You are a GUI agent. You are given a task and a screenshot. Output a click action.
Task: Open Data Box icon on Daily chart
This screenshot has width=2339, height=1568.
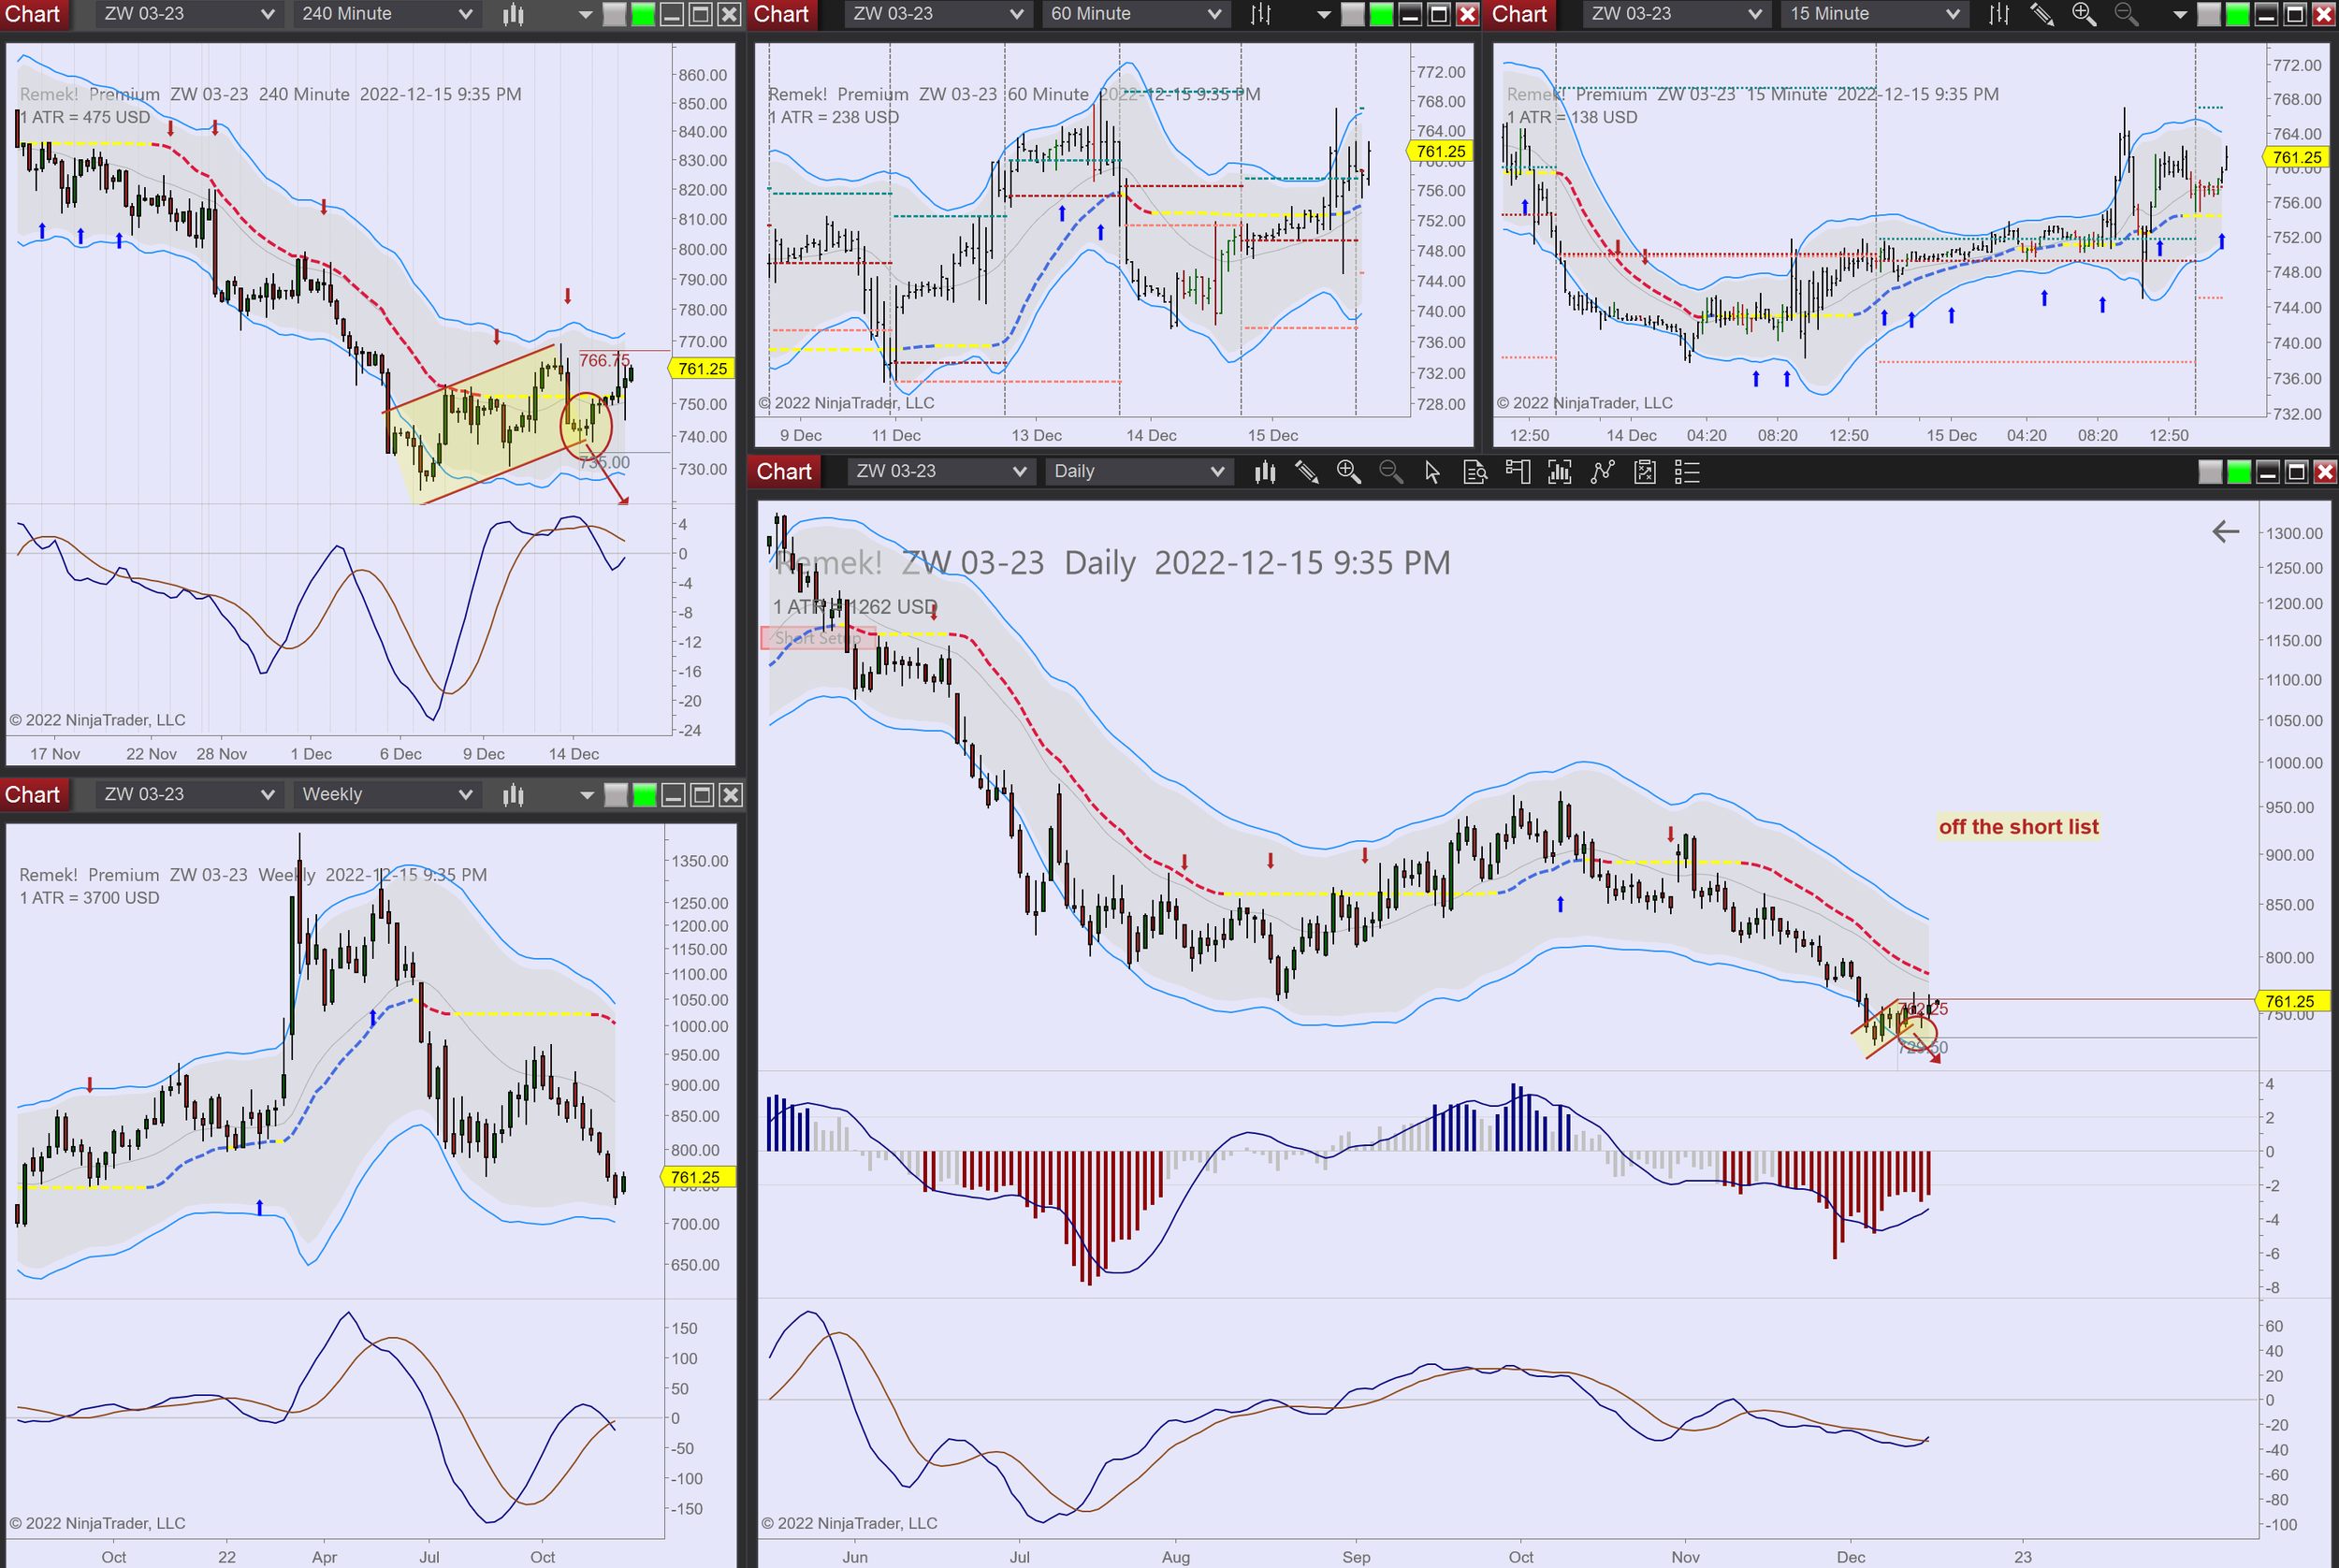[x=1475, y=472]
